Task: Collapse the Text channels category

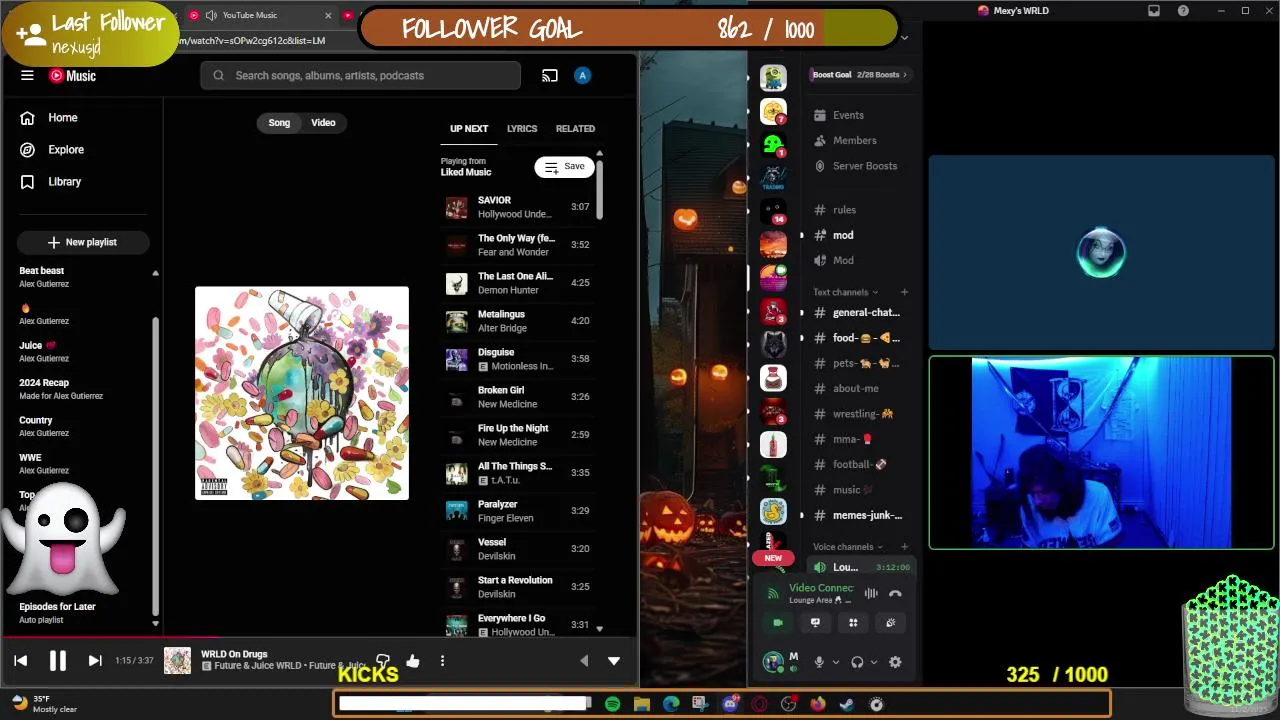Action: point(846,292)
